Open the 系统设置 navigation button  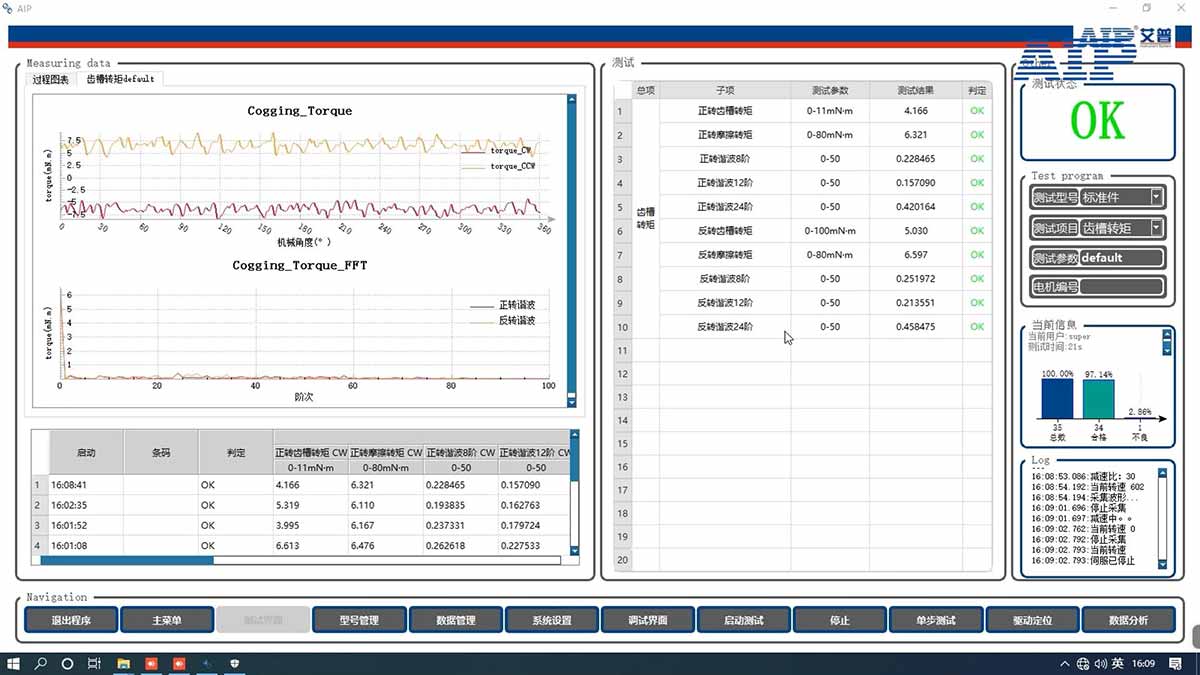tap(551, 620)
